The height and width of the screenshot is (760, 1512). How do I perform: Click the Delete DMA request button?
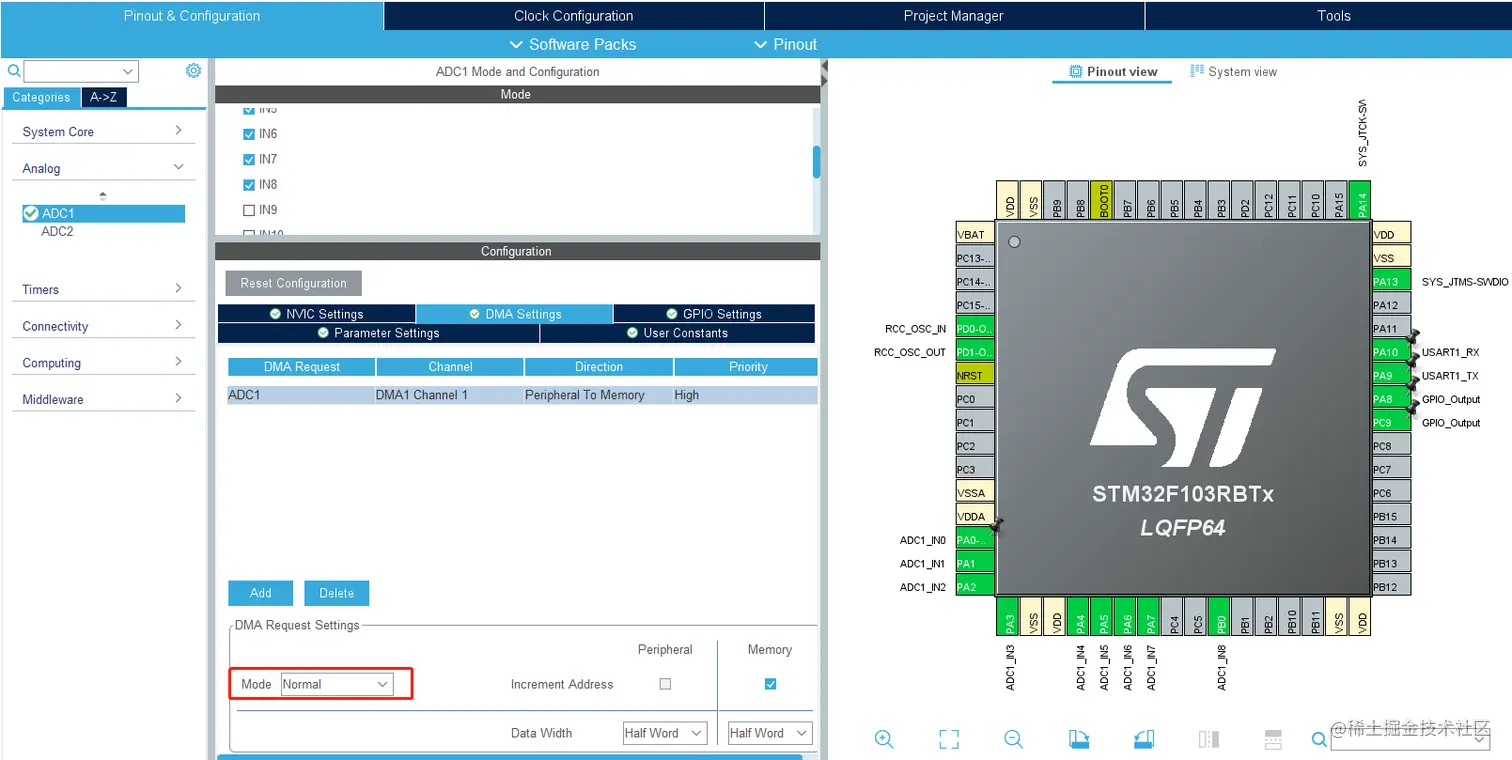(x=337, y=593)
